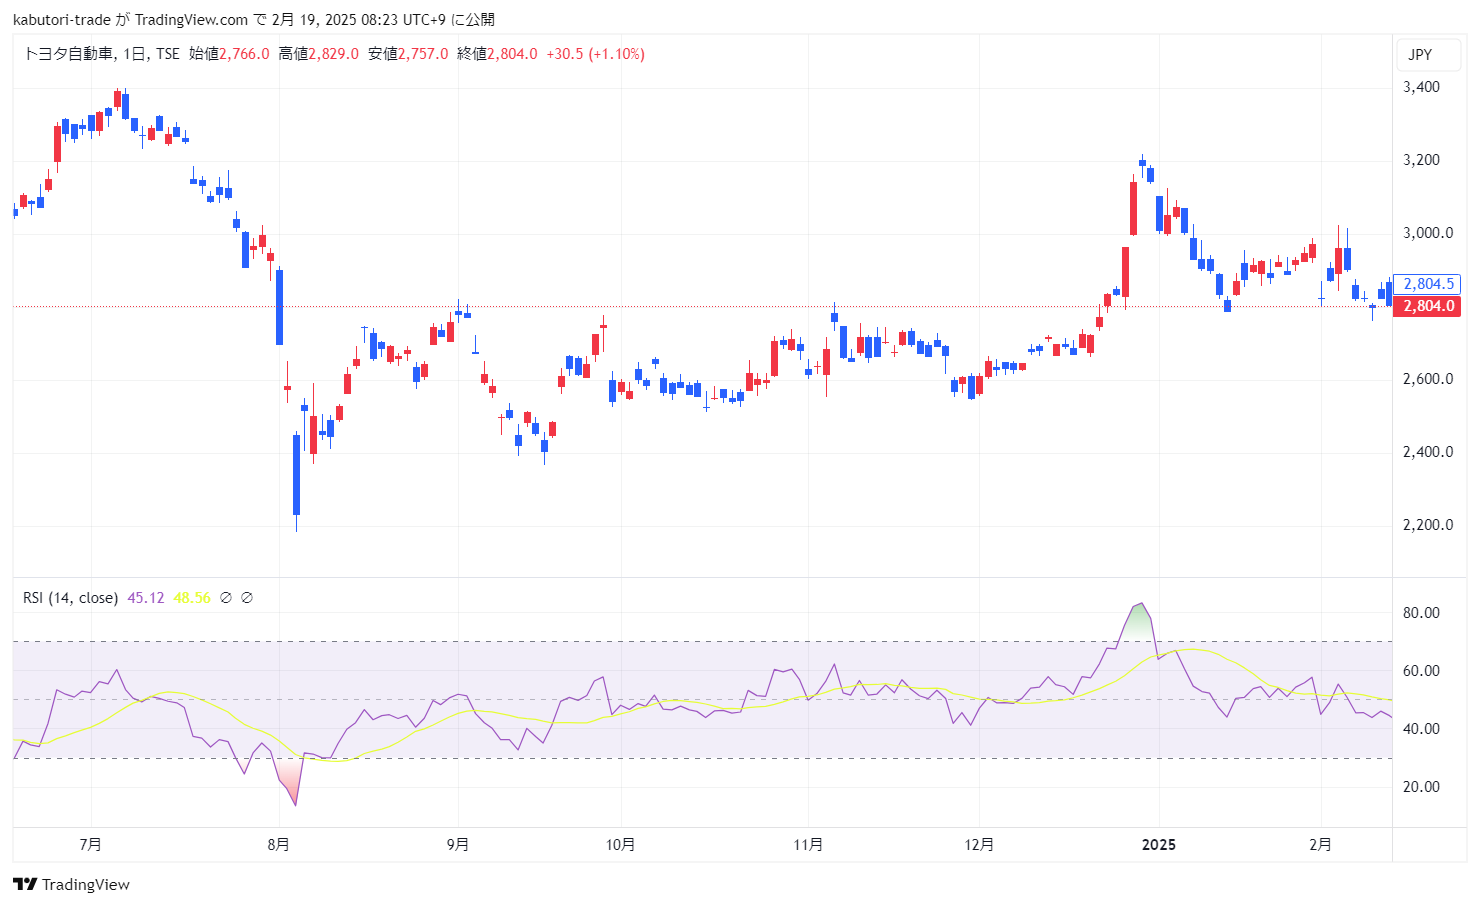Click the 2,600.0 price axis label
Image resolution: width=1480 pixels, height=906 pixels.
[1428, 379]
